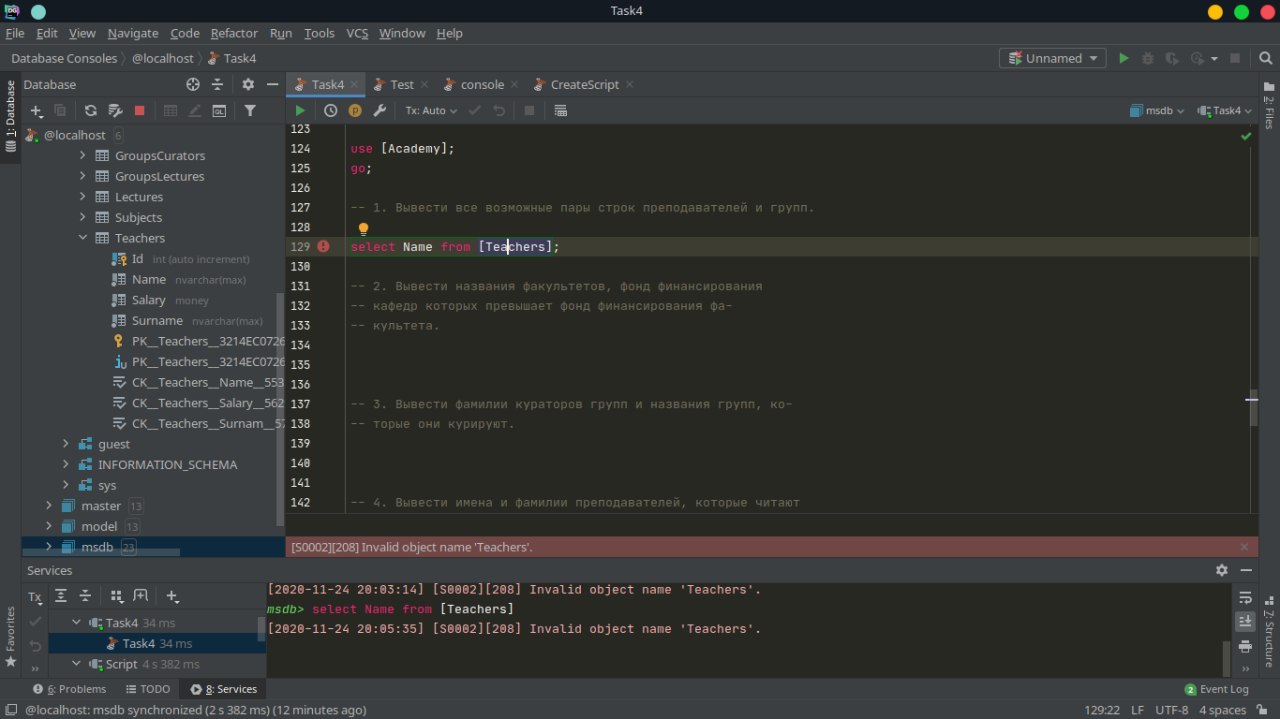Click the red Disconnect square in the Database panel
1280x719 pixels.
[x=140, y=111]
